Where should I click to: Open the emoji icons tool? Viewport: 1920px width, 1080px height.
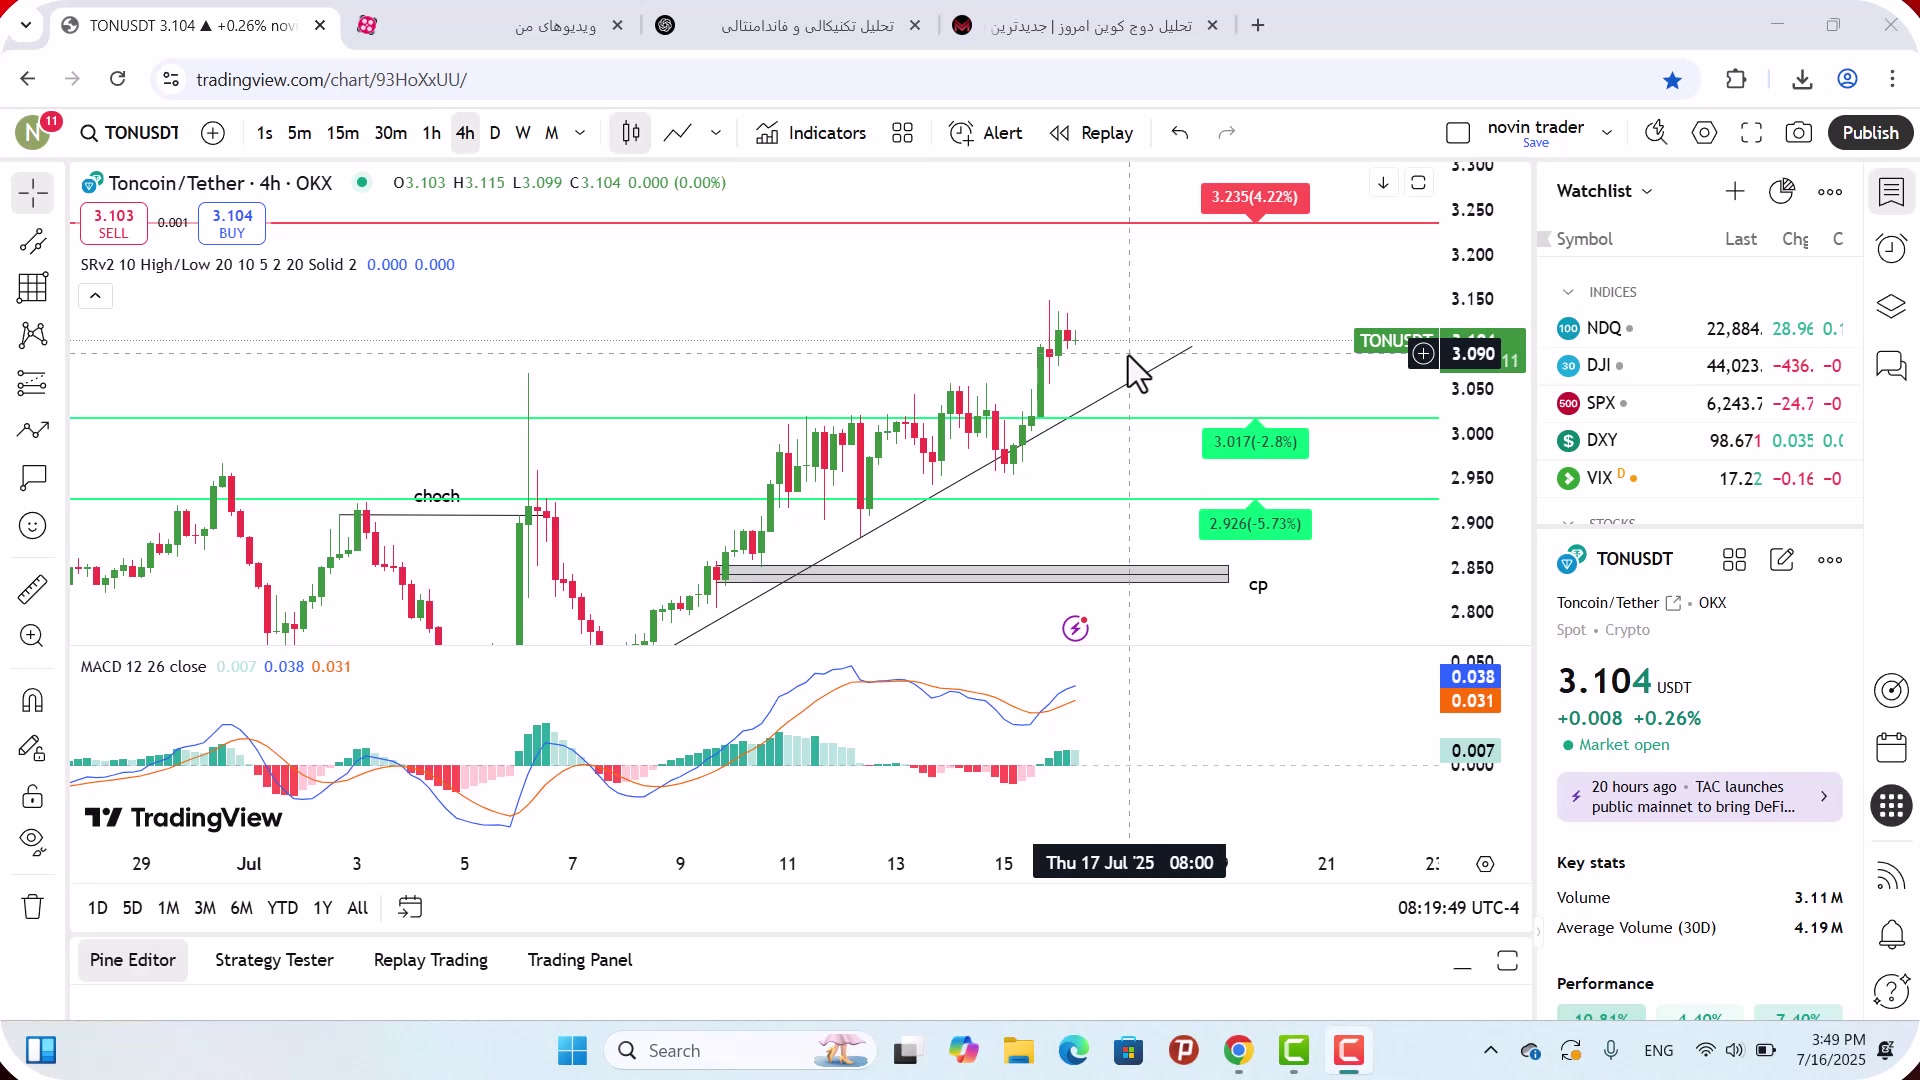pos(33,526)
